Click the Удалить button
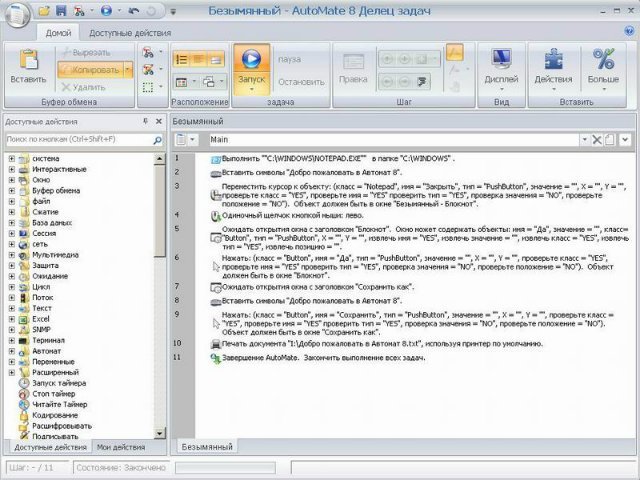The width and height of the screenshot is (640, 480). 84,87
